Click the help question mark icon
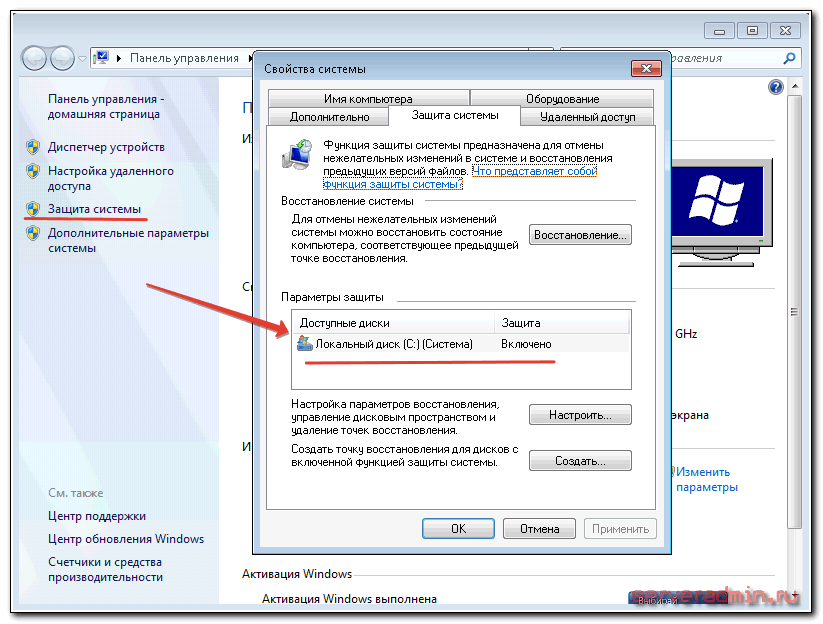 tap(775, 88)
